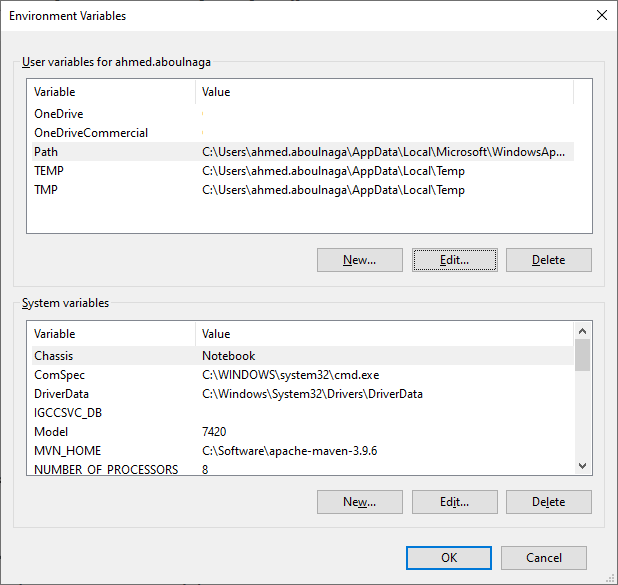This screenshot has height=585, width=618.
Task: Select the TEMP user variable row
Action: (49, 171)
